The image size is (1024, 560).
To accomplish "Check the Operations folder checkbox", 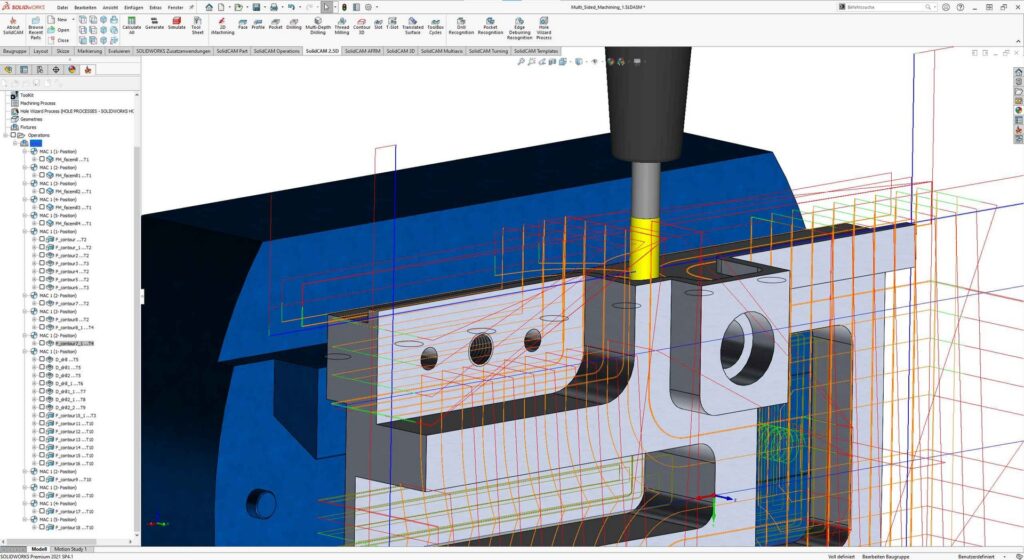I will (x=11, y=135).
